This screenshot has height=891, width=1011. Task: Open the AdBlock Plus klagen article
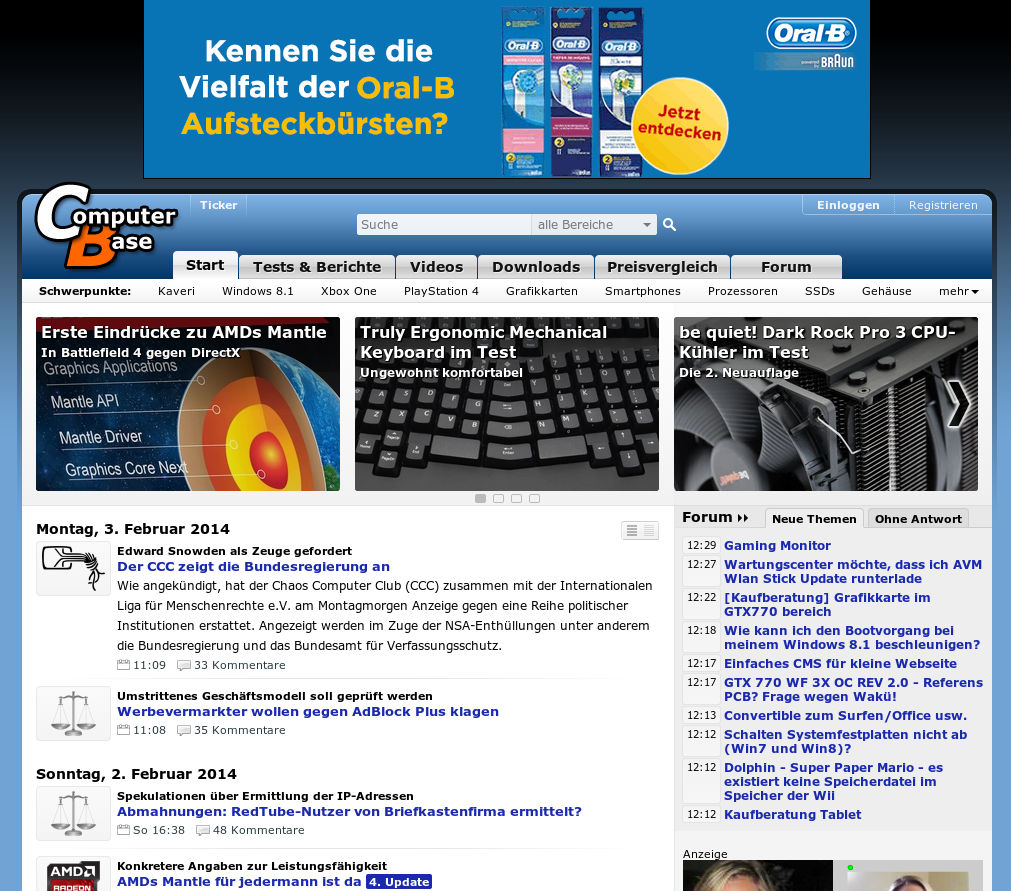(308, 711)
